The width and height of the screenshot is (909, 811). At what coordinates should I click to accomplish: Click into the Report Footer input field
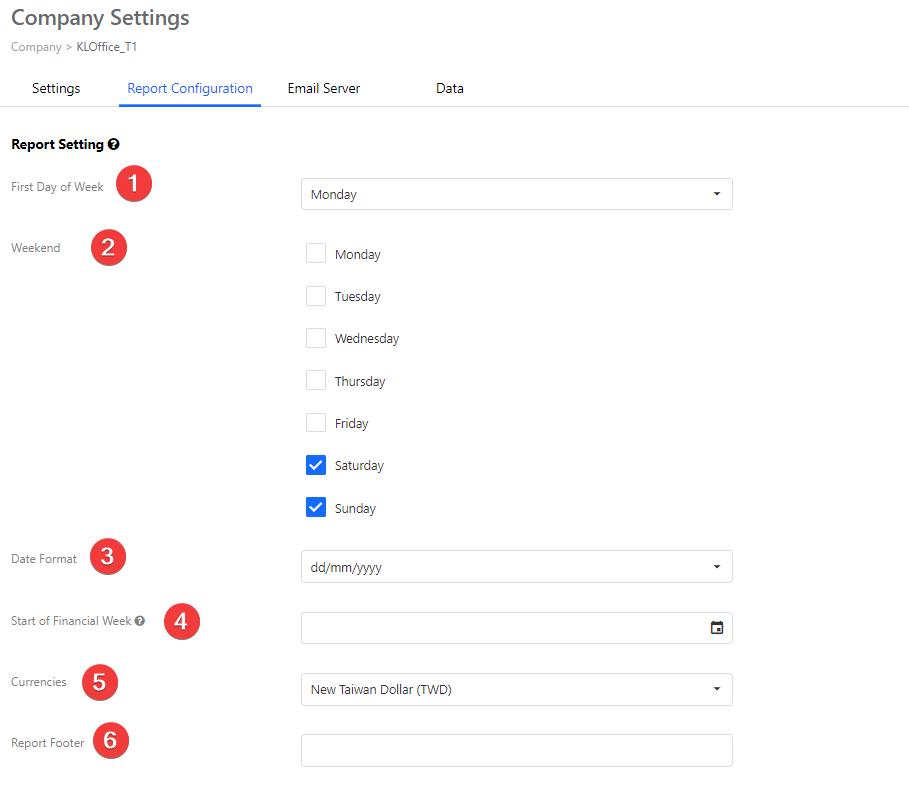(x=517, y=751)
